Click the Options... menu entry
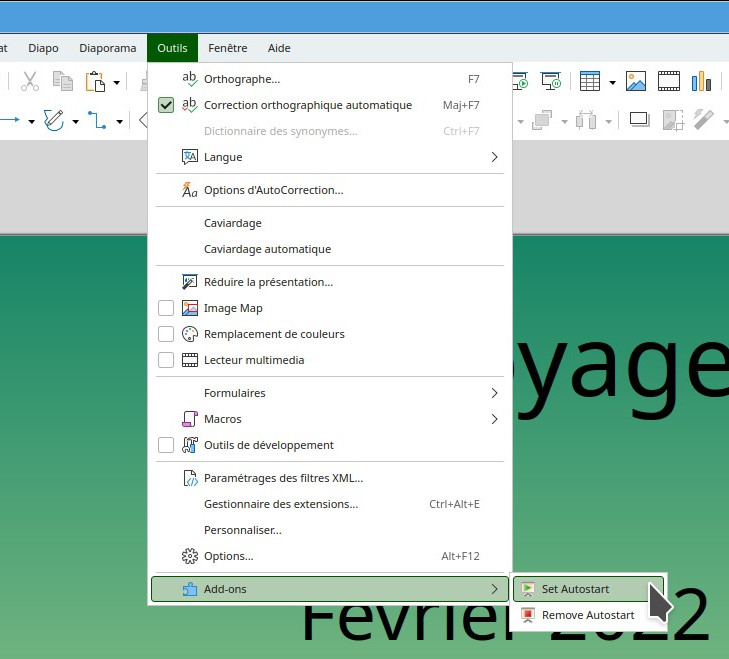This screenshot has width=729, height=659. coord(330,556)
